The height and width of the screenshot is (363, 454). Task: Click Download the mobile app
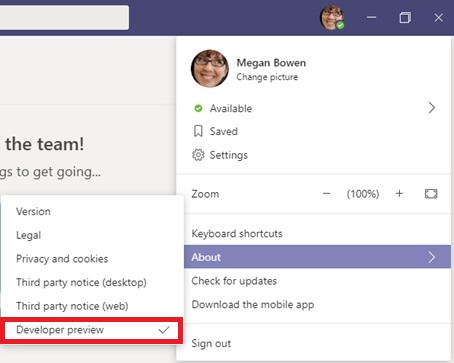[x=317, y=305]
